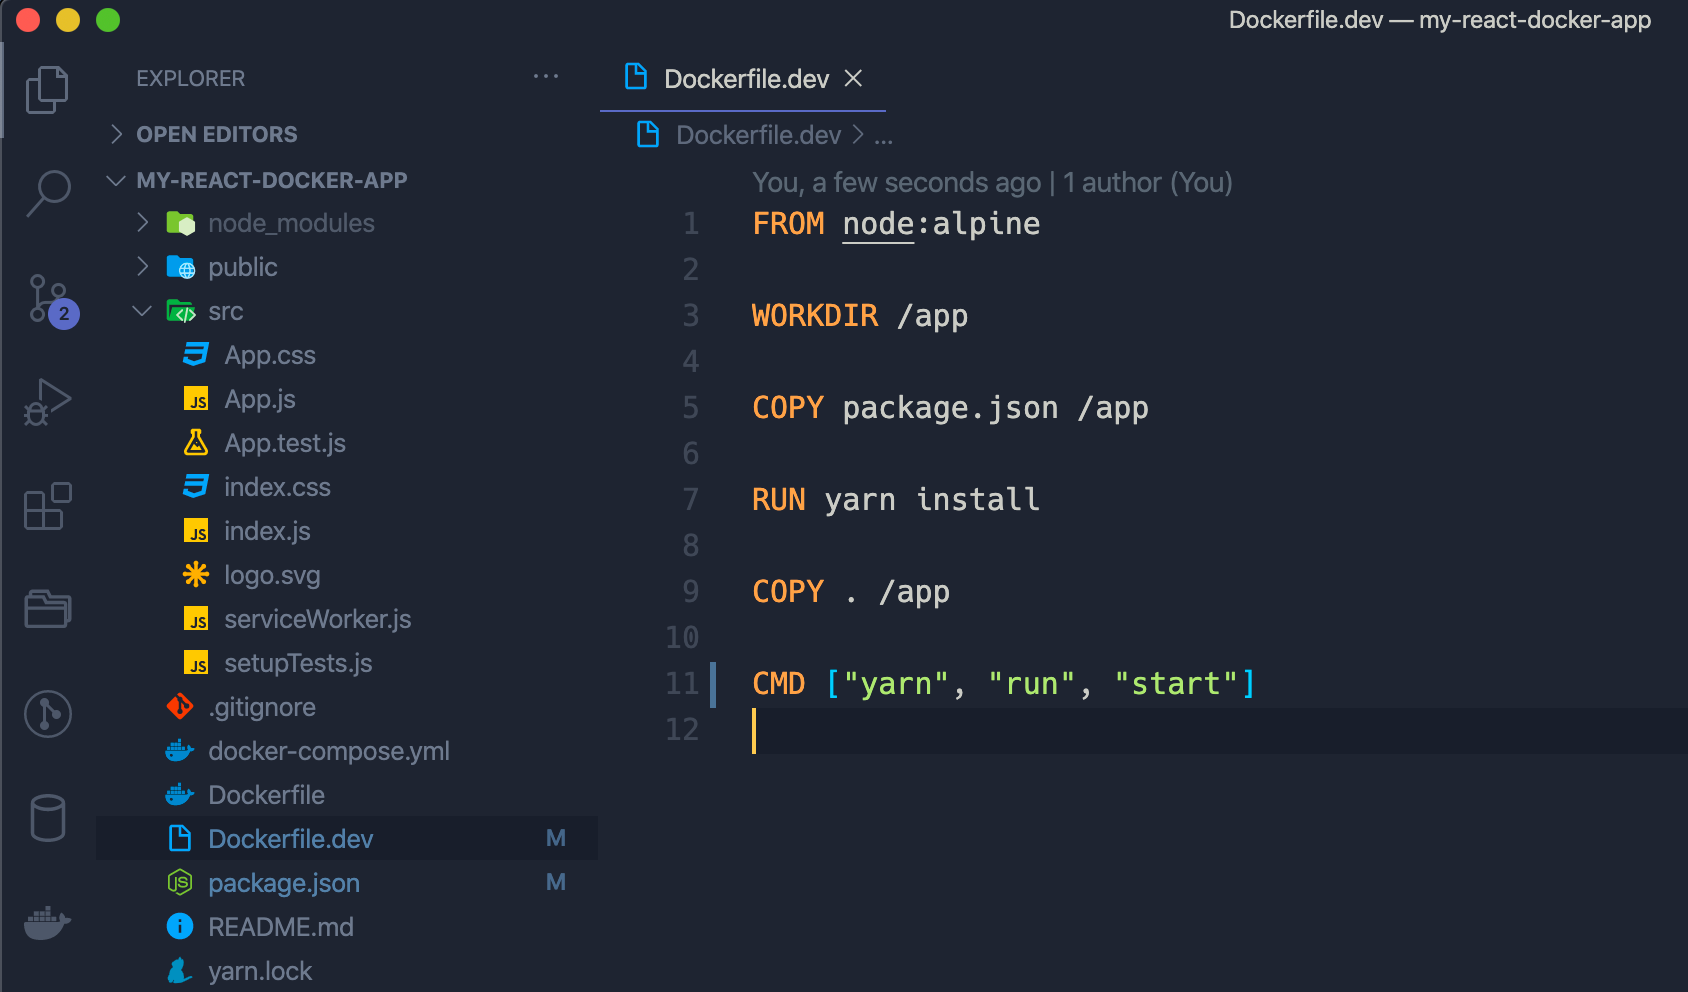Open the Search view in the activity bar
1688x992 pixels.
pos(47,192)
